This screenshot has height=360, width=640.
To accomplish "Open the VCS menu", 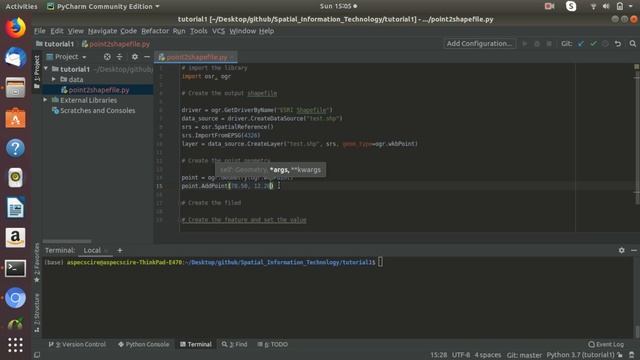I will 218,31.
